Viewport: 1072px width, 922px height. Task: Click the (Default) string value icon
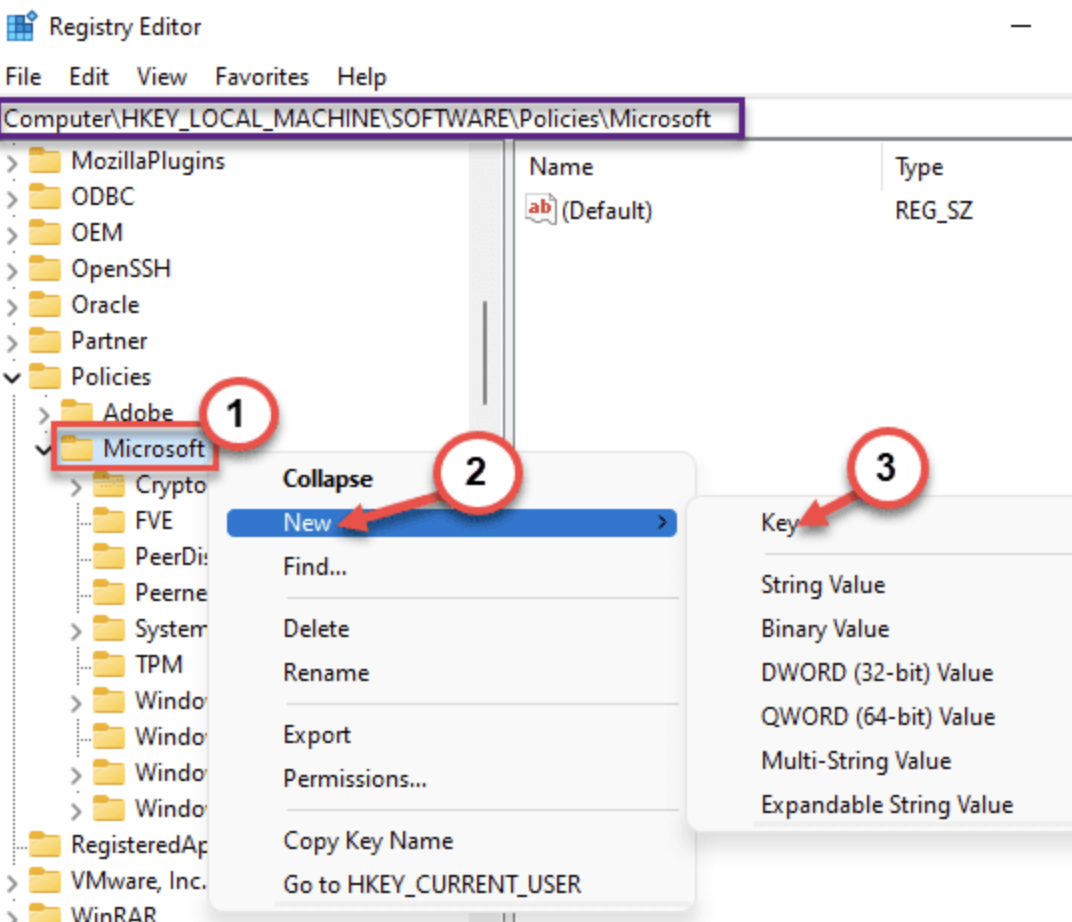click(x=540, y=210)
